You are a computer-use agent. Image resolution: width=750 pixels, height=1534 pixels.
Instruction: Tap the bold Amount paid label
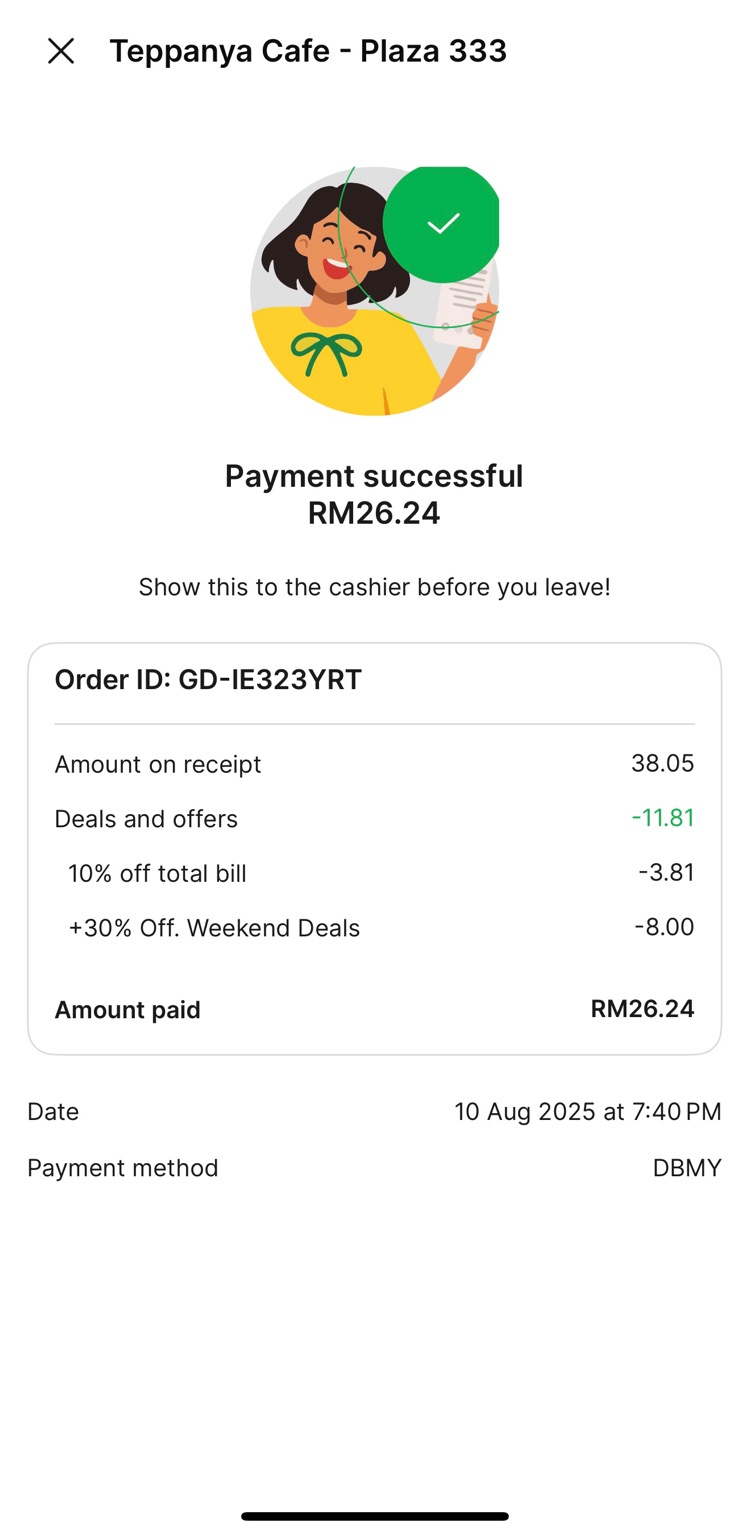[x=128, y=1010]
